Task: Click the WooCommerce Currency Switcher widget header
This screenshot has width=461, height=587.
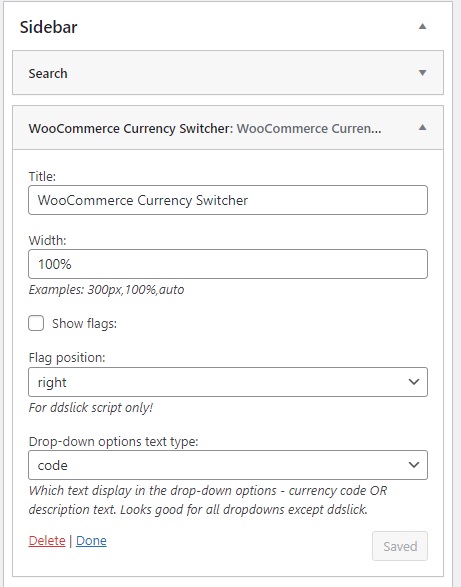Action: 228,128
